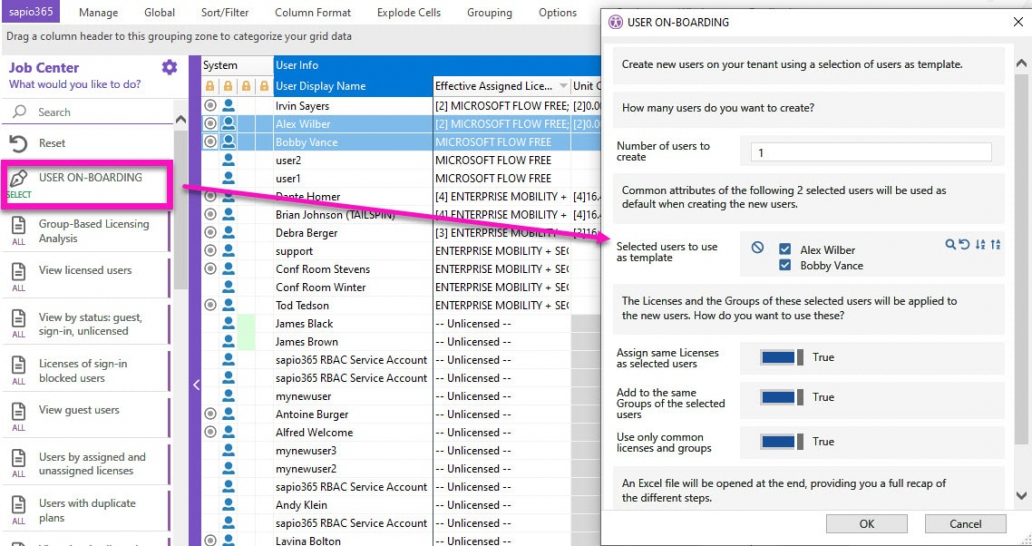Click the reset arrow in template users field
The width and height of the screenshot is (1032, 546).
coord(964,245)
